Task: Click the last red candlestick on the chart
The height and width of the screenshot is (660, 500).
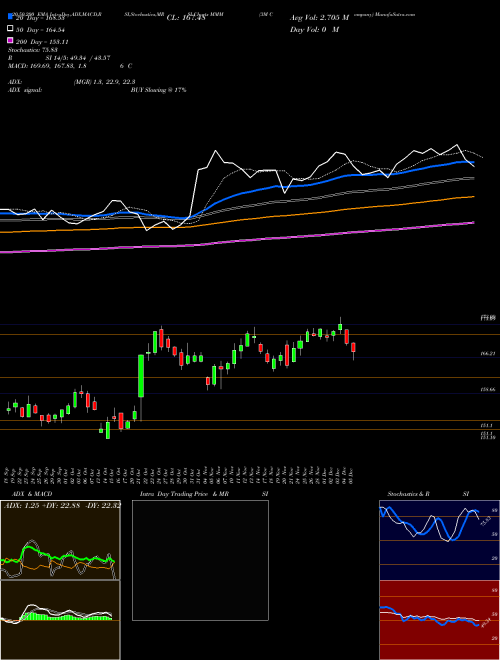Action: point(354,347)
